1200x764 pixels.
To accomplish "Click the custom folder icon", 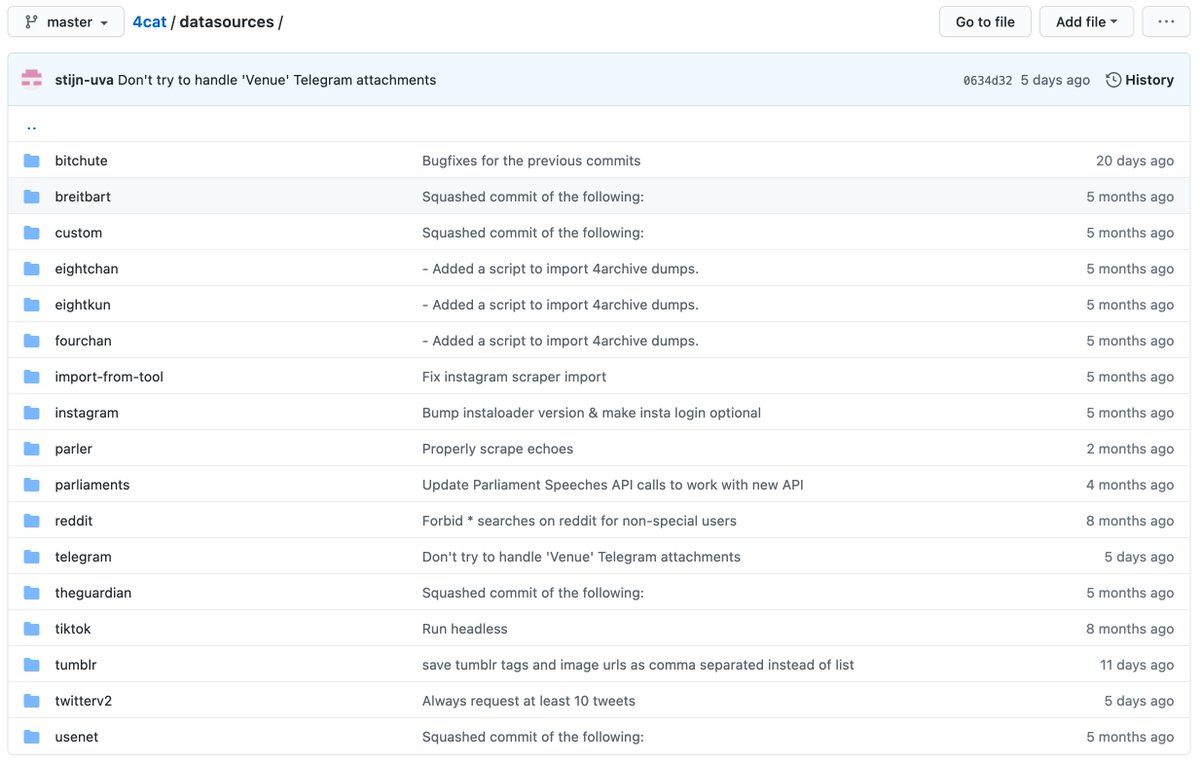I will (x=32, y=233).
